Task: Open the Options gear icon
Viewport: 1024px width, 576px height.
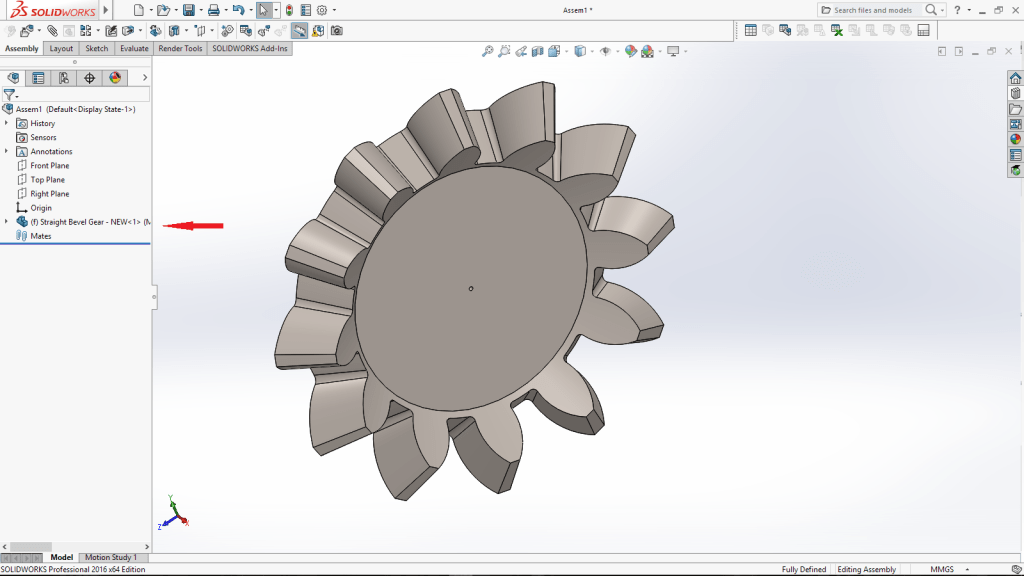Action: coord(321,10)
